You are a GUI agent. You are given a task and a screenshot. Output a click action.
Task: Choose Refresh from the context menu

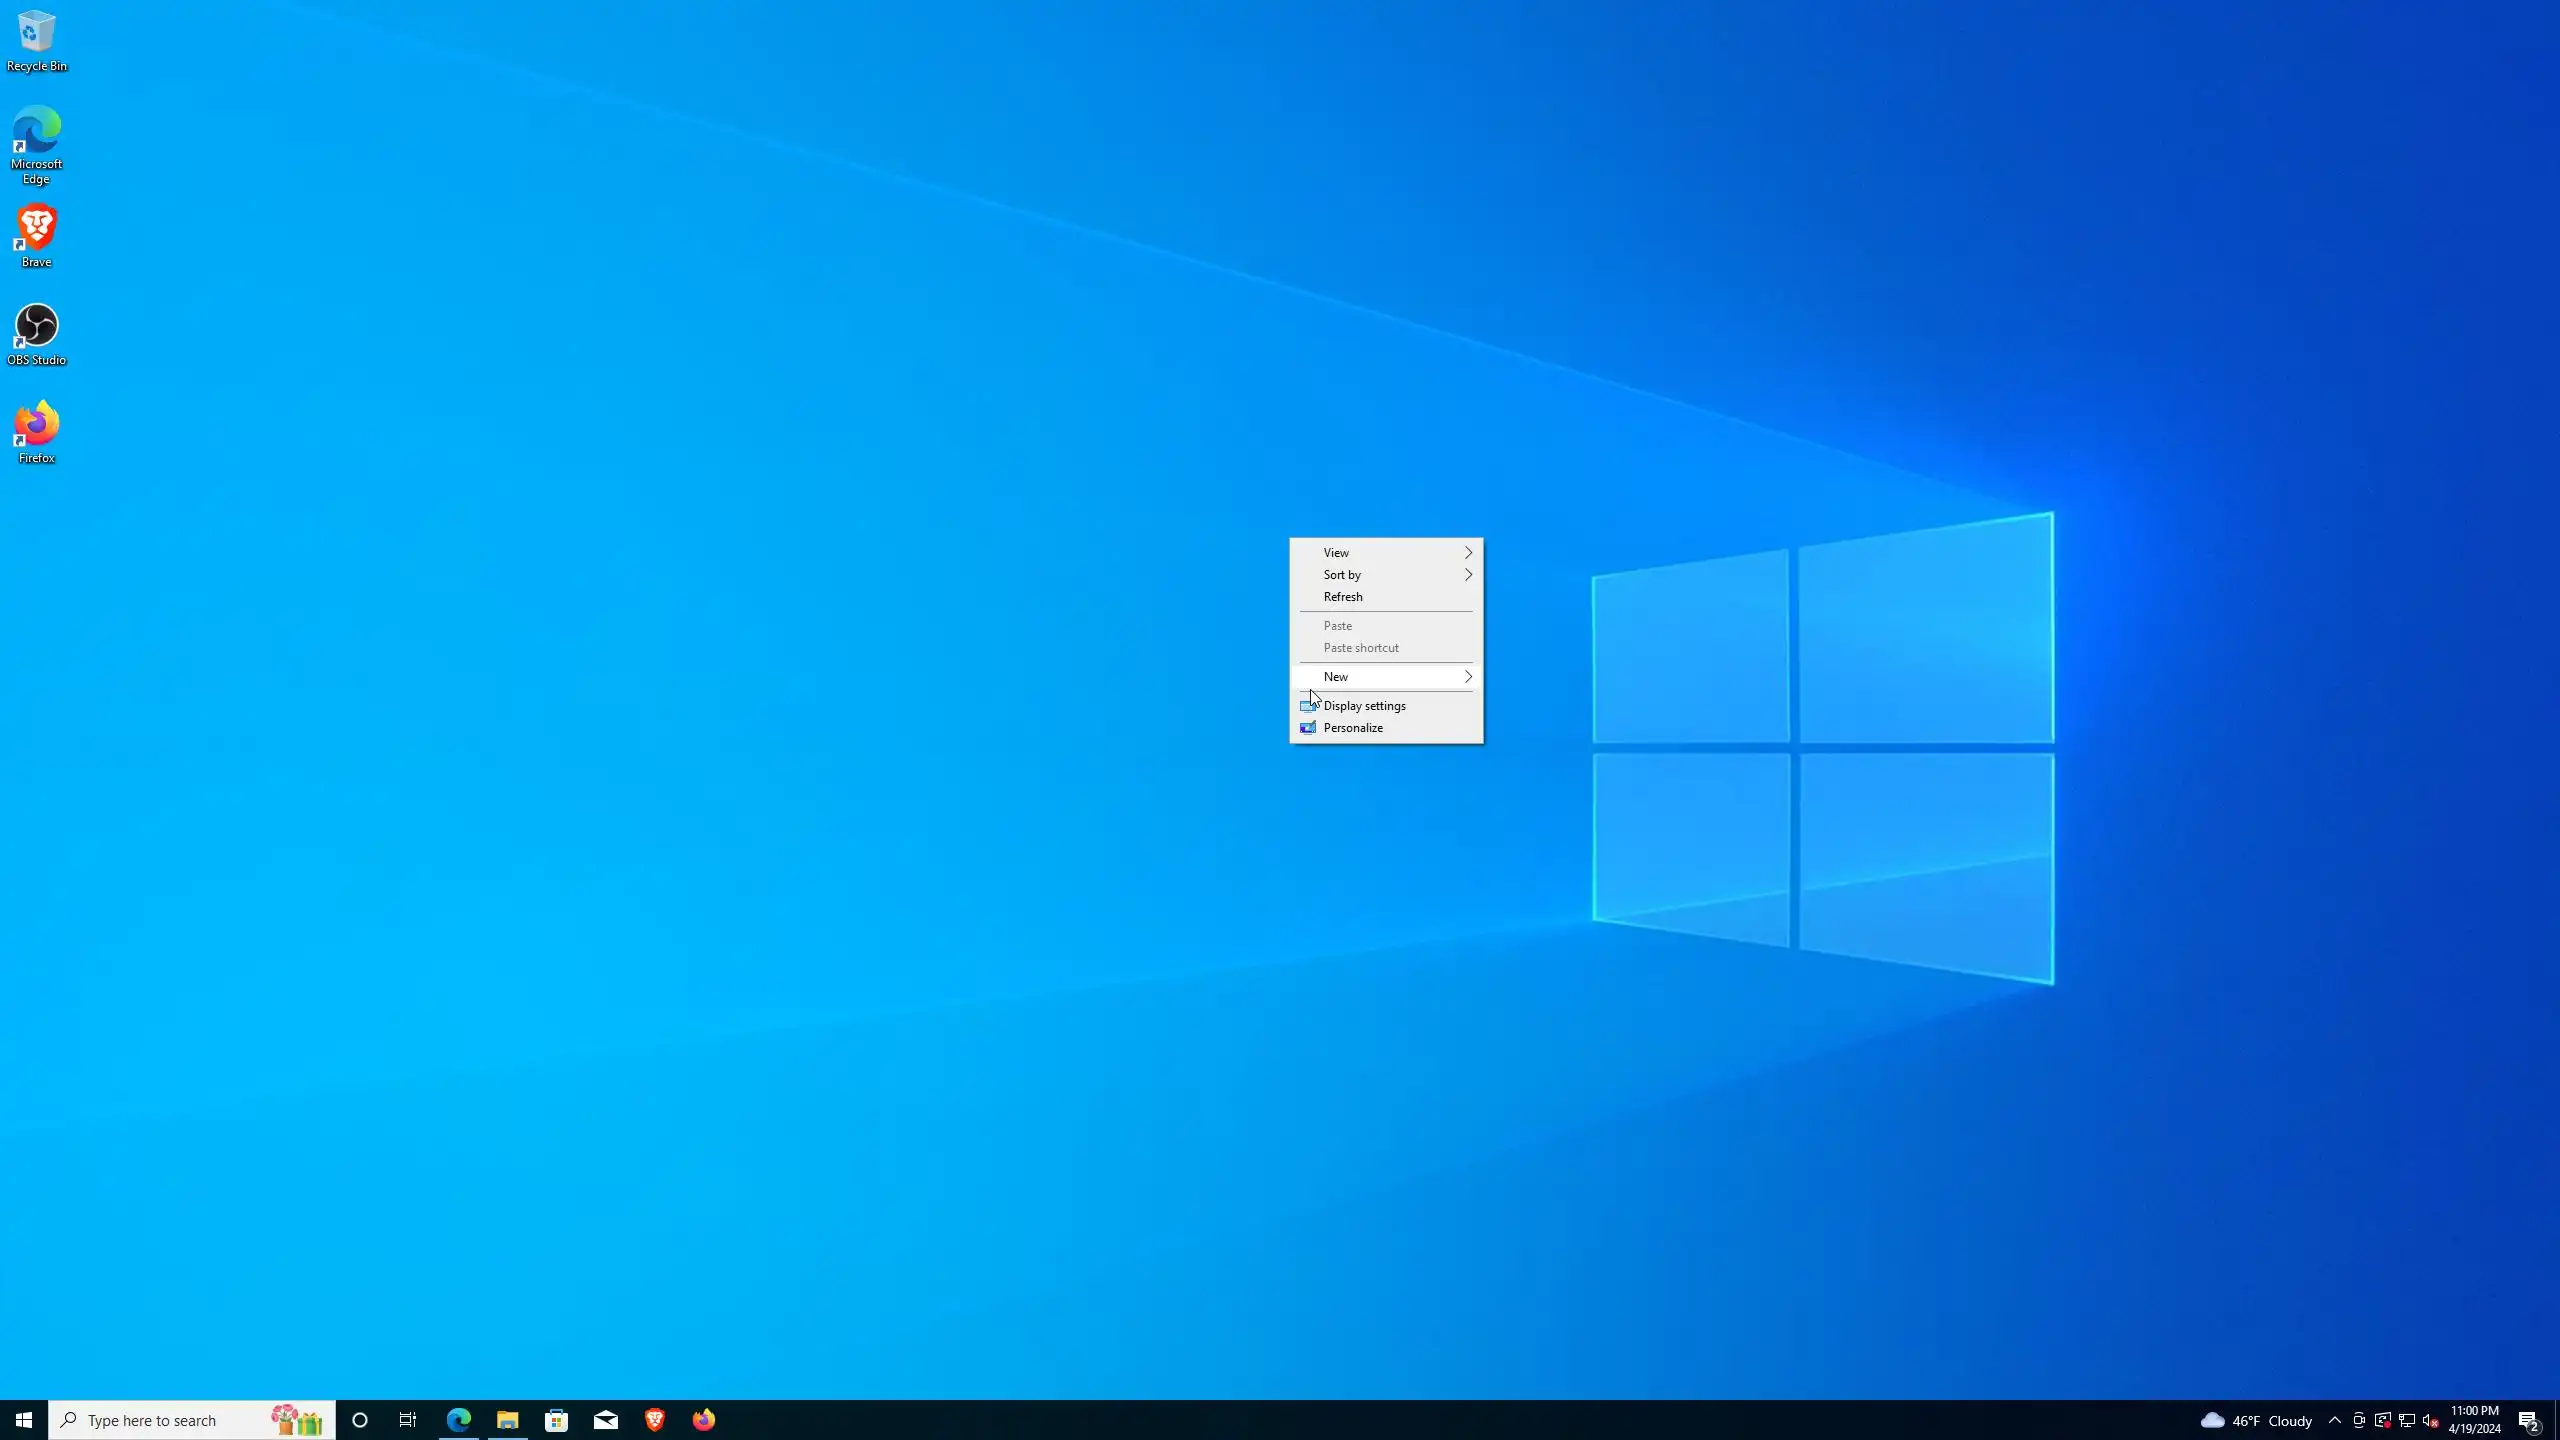point(1343,597)
